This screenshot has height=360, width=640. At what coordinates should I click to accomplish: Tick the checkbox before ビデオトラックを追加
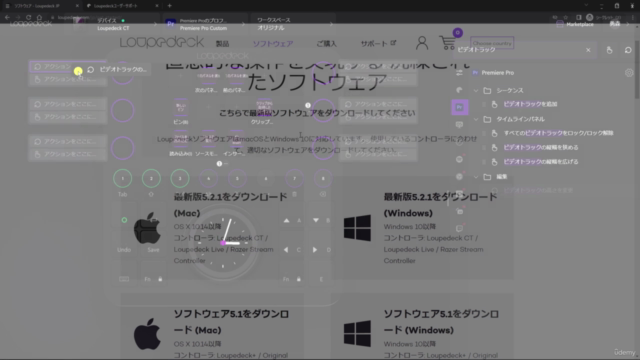coord(484,104)
